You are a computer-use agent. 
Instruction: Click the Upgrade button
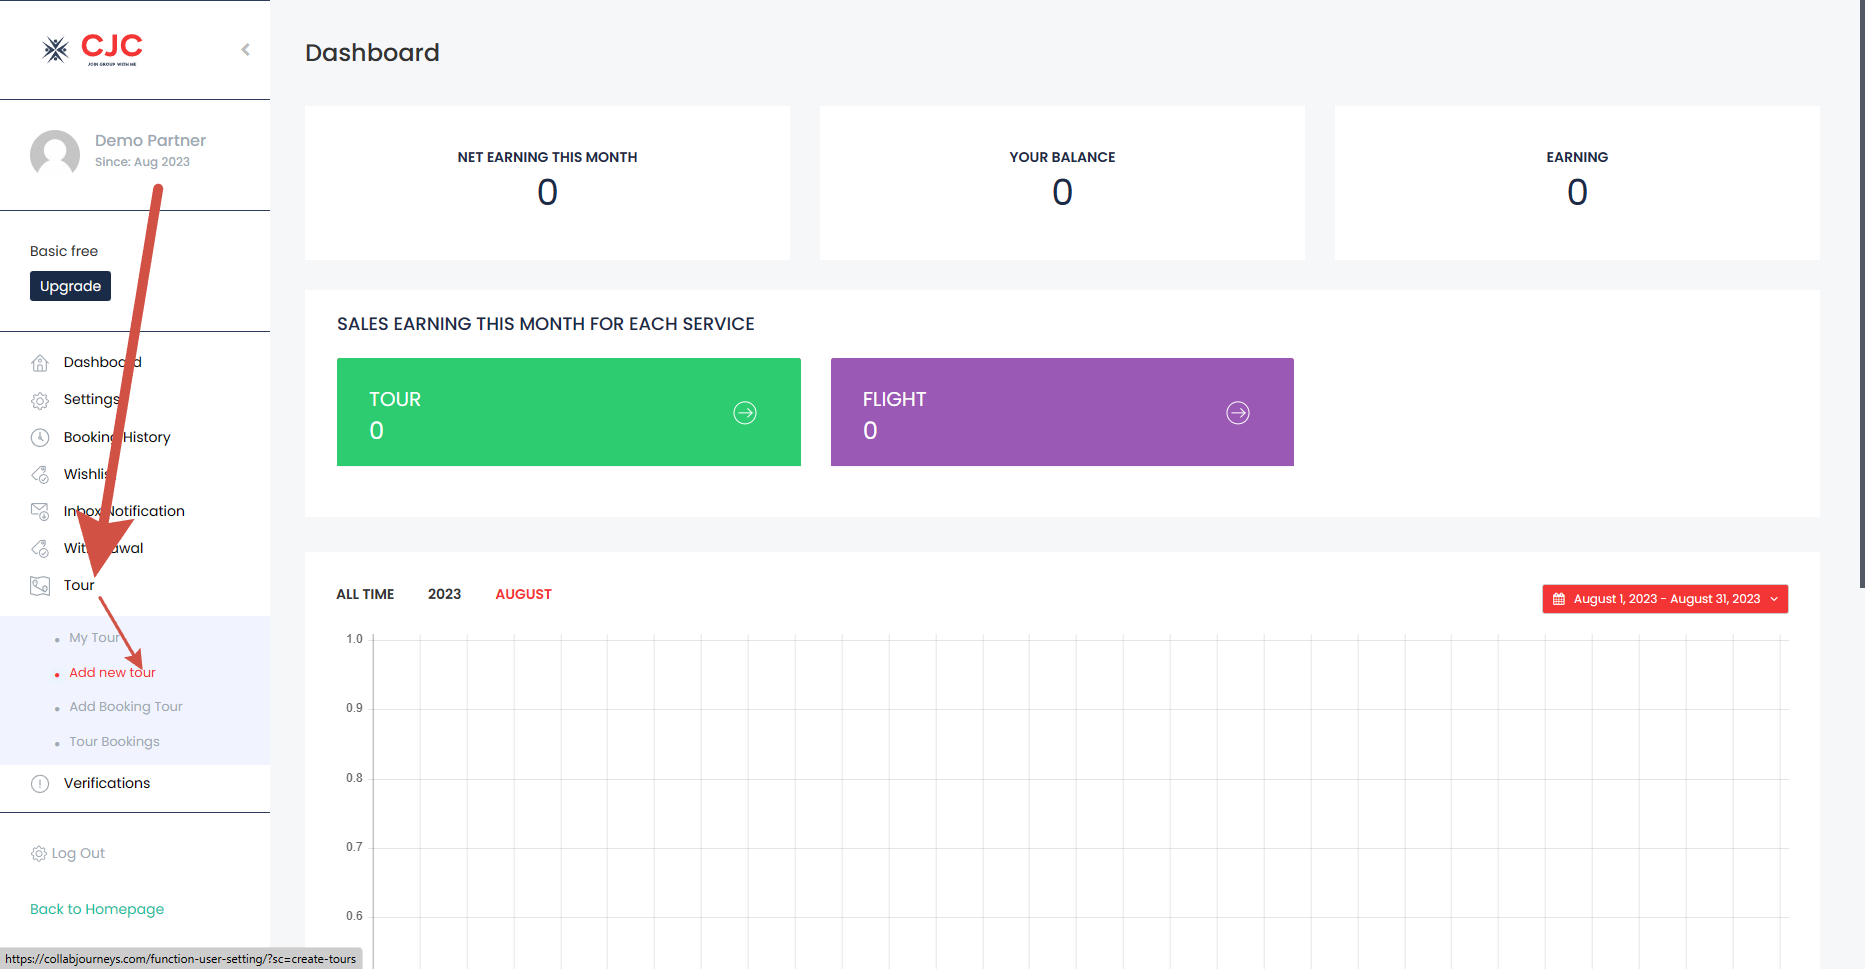tap(70, 286)
